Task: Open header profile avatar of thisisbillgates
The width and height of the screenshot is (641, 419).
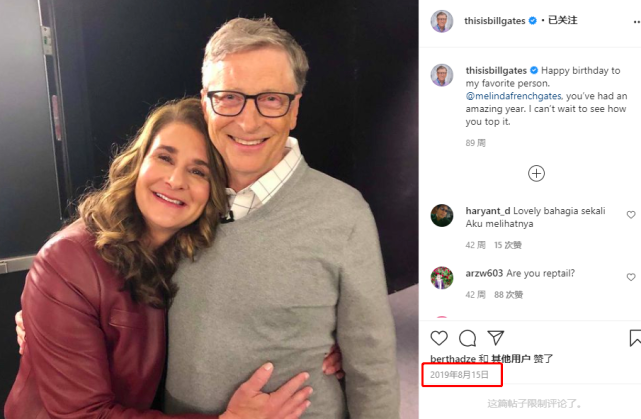Action: tap(442, 21)
